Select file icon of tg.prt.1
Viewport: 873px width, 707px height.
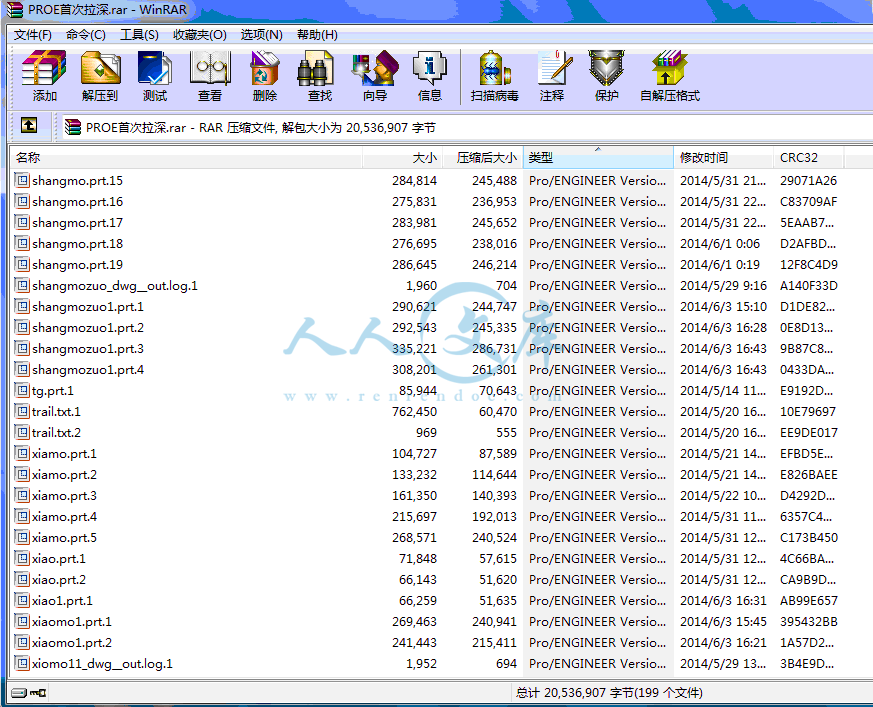pos(22,390)
